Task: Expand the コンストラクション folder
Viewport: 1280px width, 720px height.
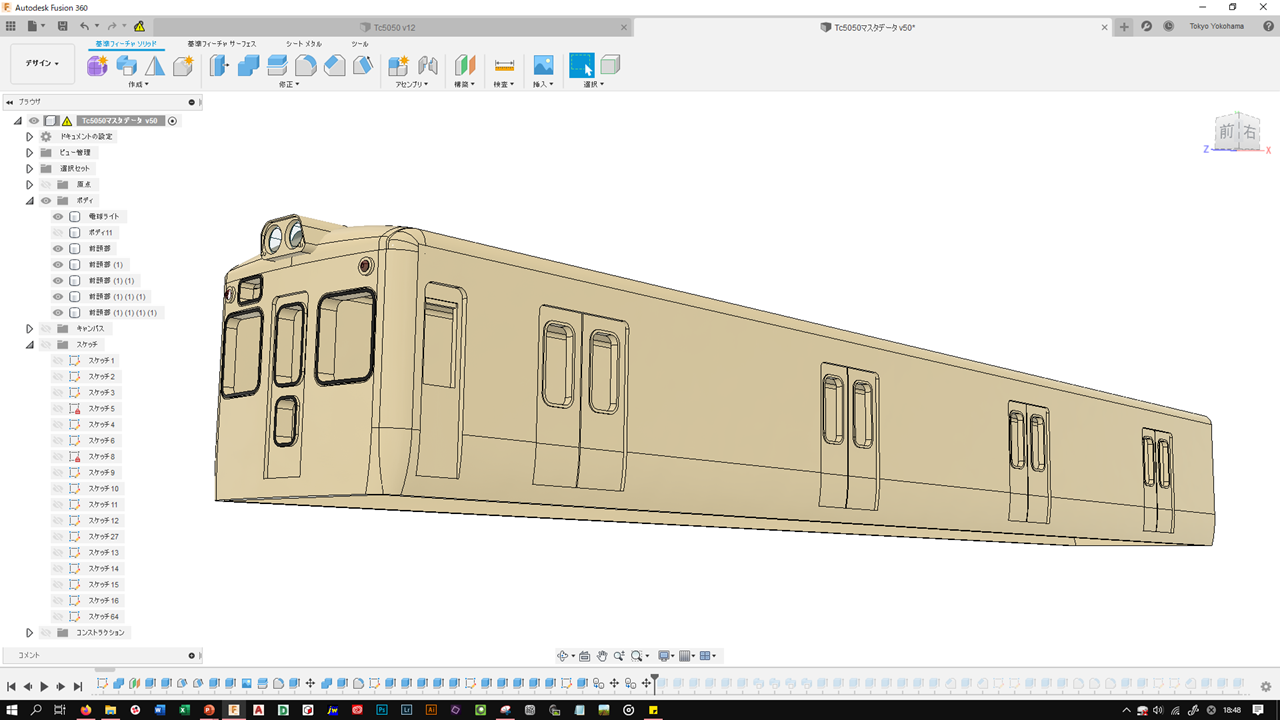Action: coord(30,633)
